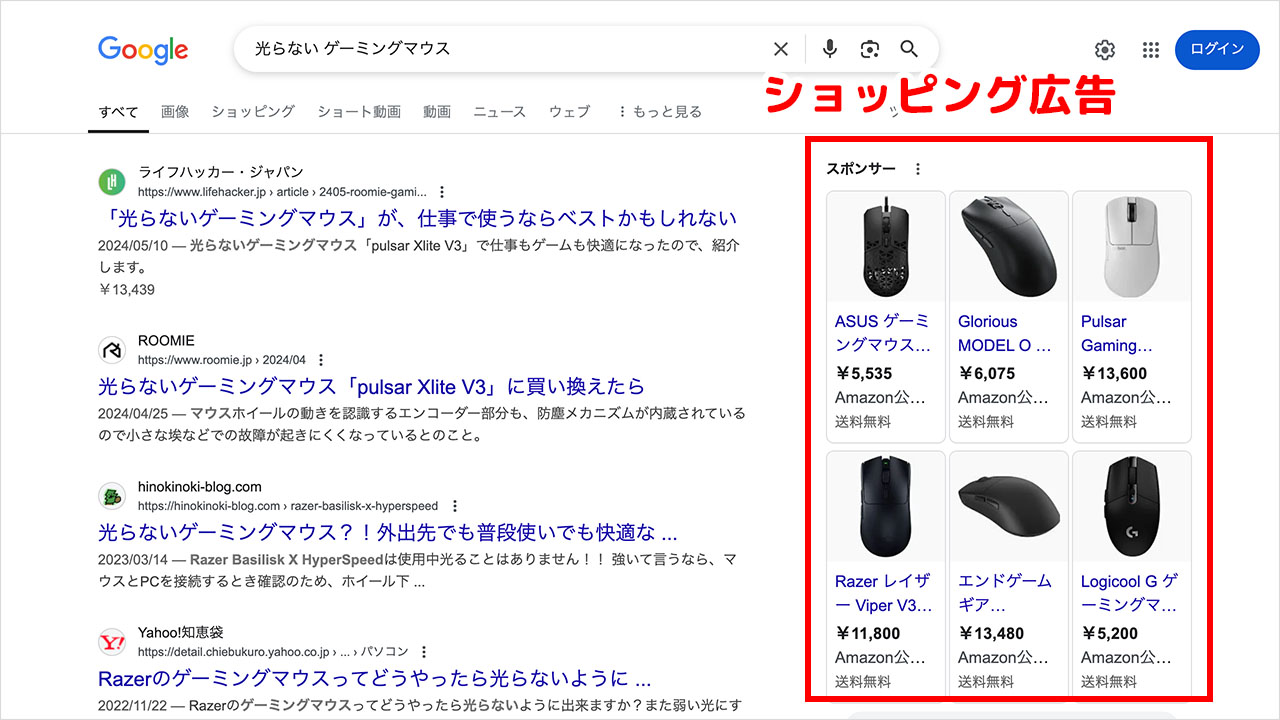
Task: Click the エンドゲームギア mouse product image
Action: (x=1009, y=507)
